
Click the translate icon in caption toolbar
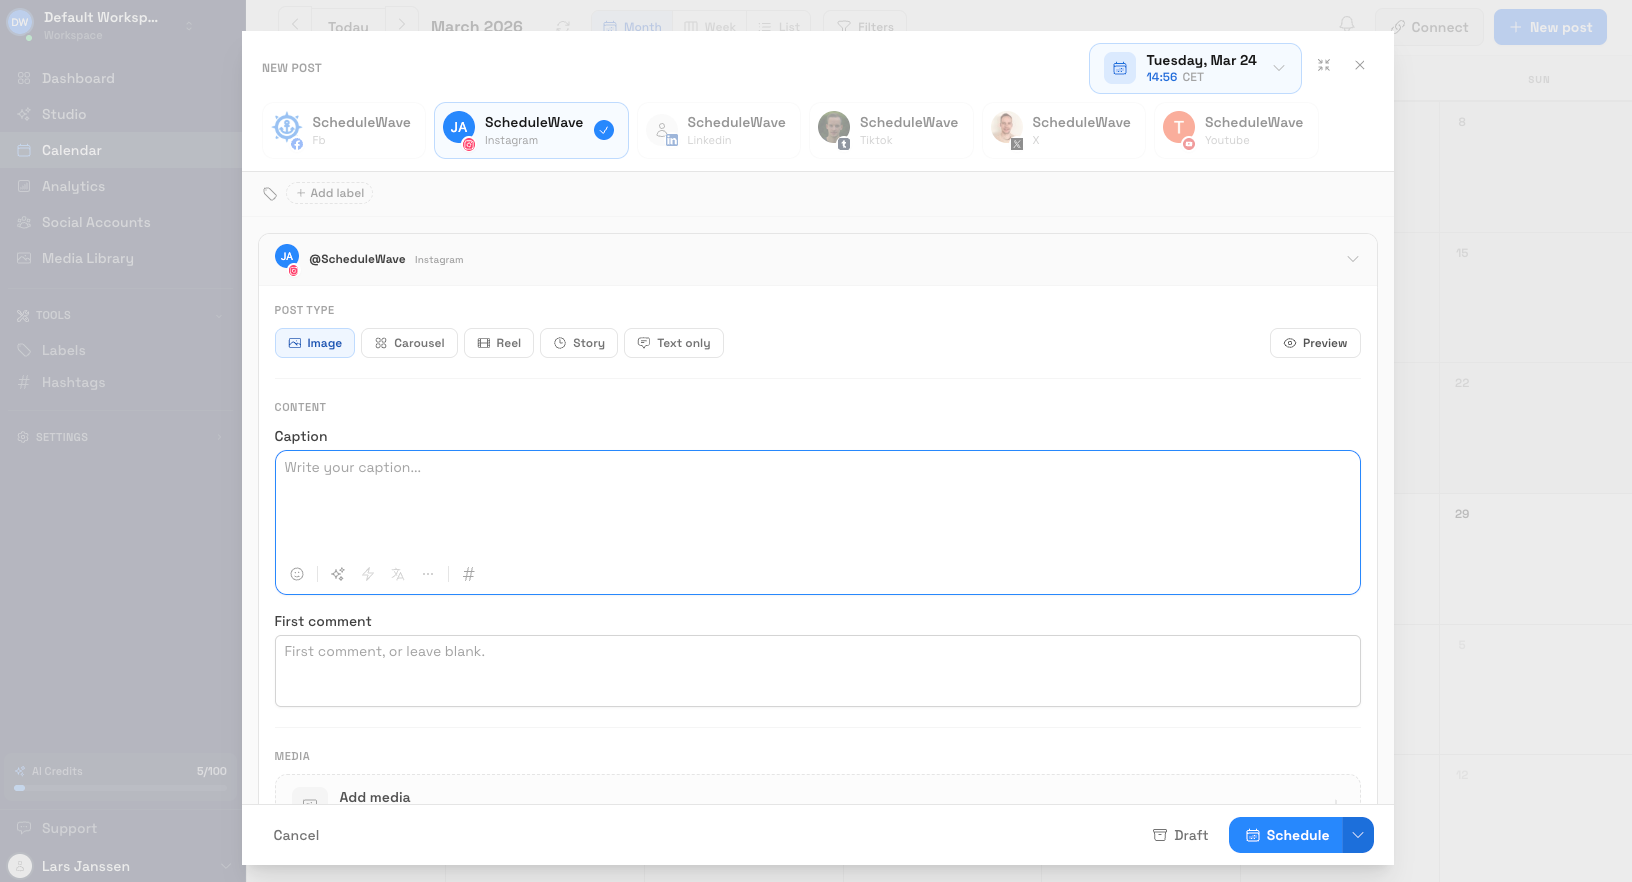click(x=398, y=574)
